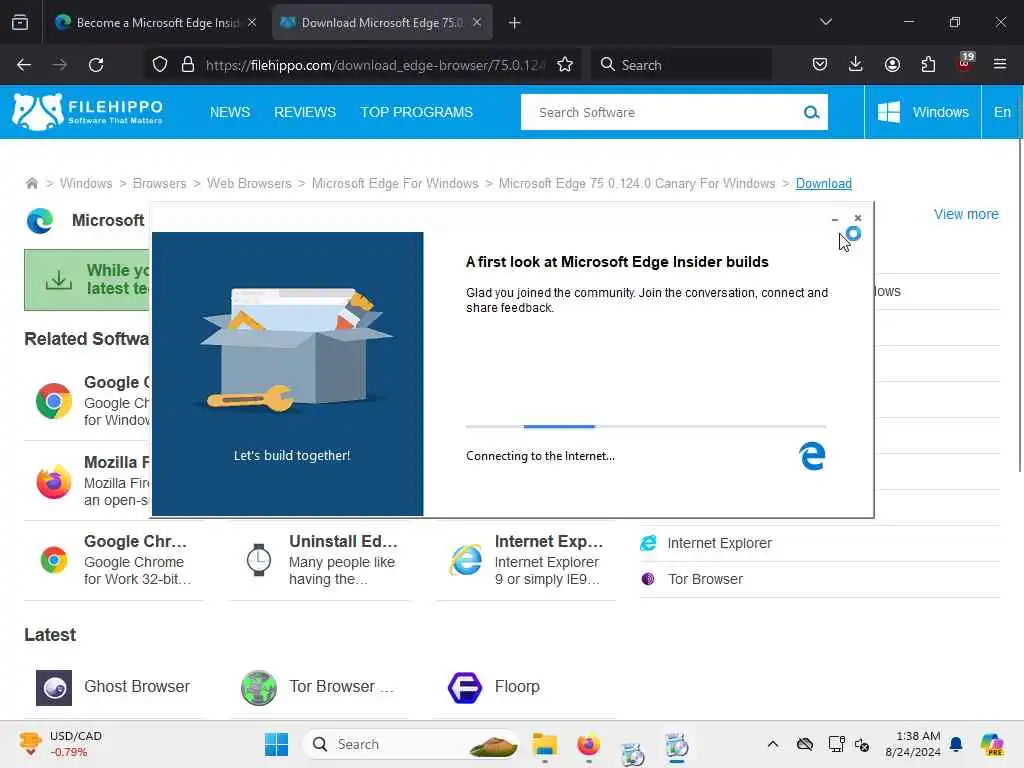Click the Search Software magnifier icon
The width and height of the screenshot is (1024, 768).
(811, 112)
